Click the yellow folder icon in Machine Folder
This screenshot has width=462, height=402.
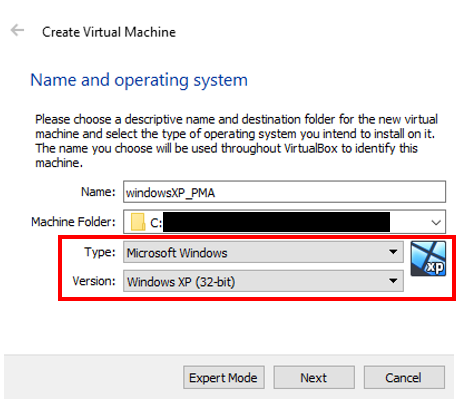[138, 222]
